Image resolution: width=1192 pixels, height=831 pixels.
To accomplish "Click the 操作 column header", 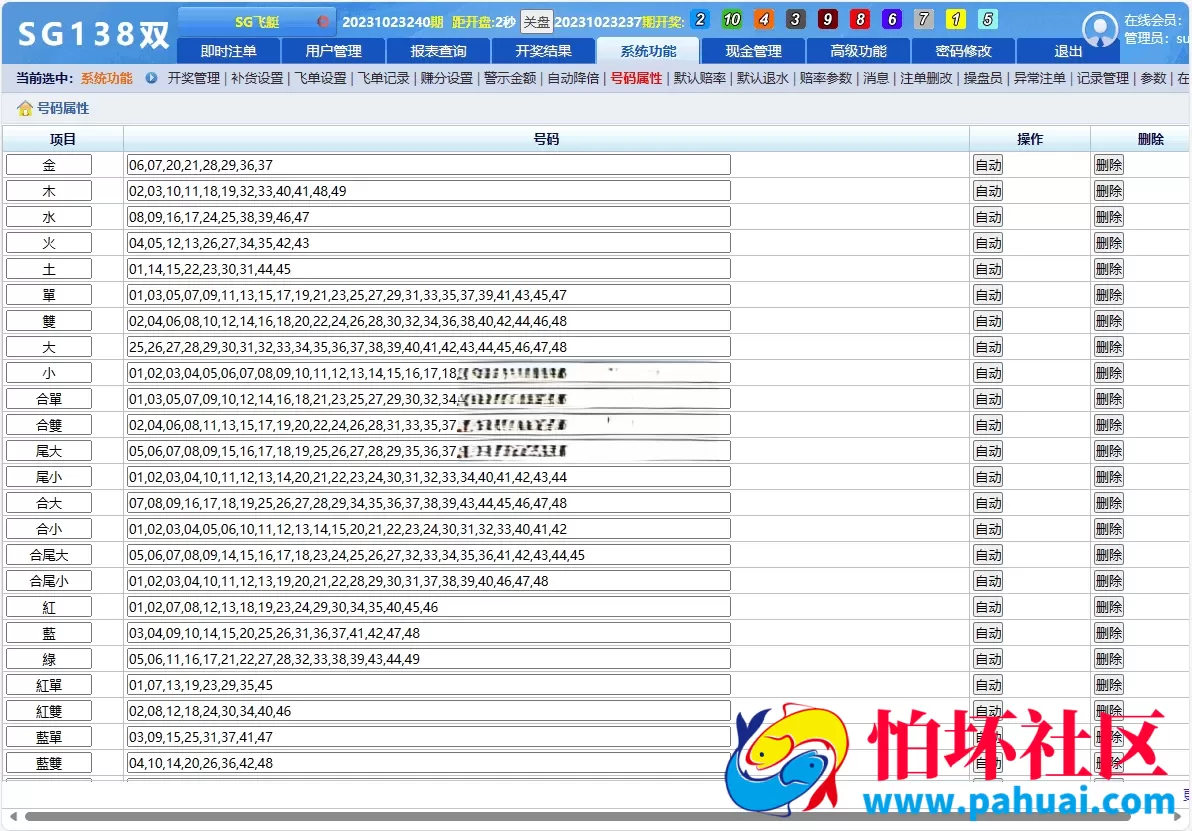I will click(x=1030, y=139).
